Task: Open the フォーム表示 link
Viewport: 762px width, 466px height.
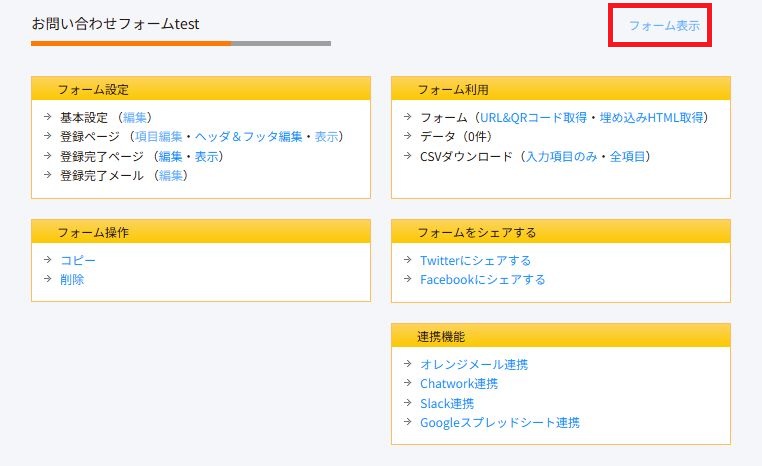Action: click(664, 25)
